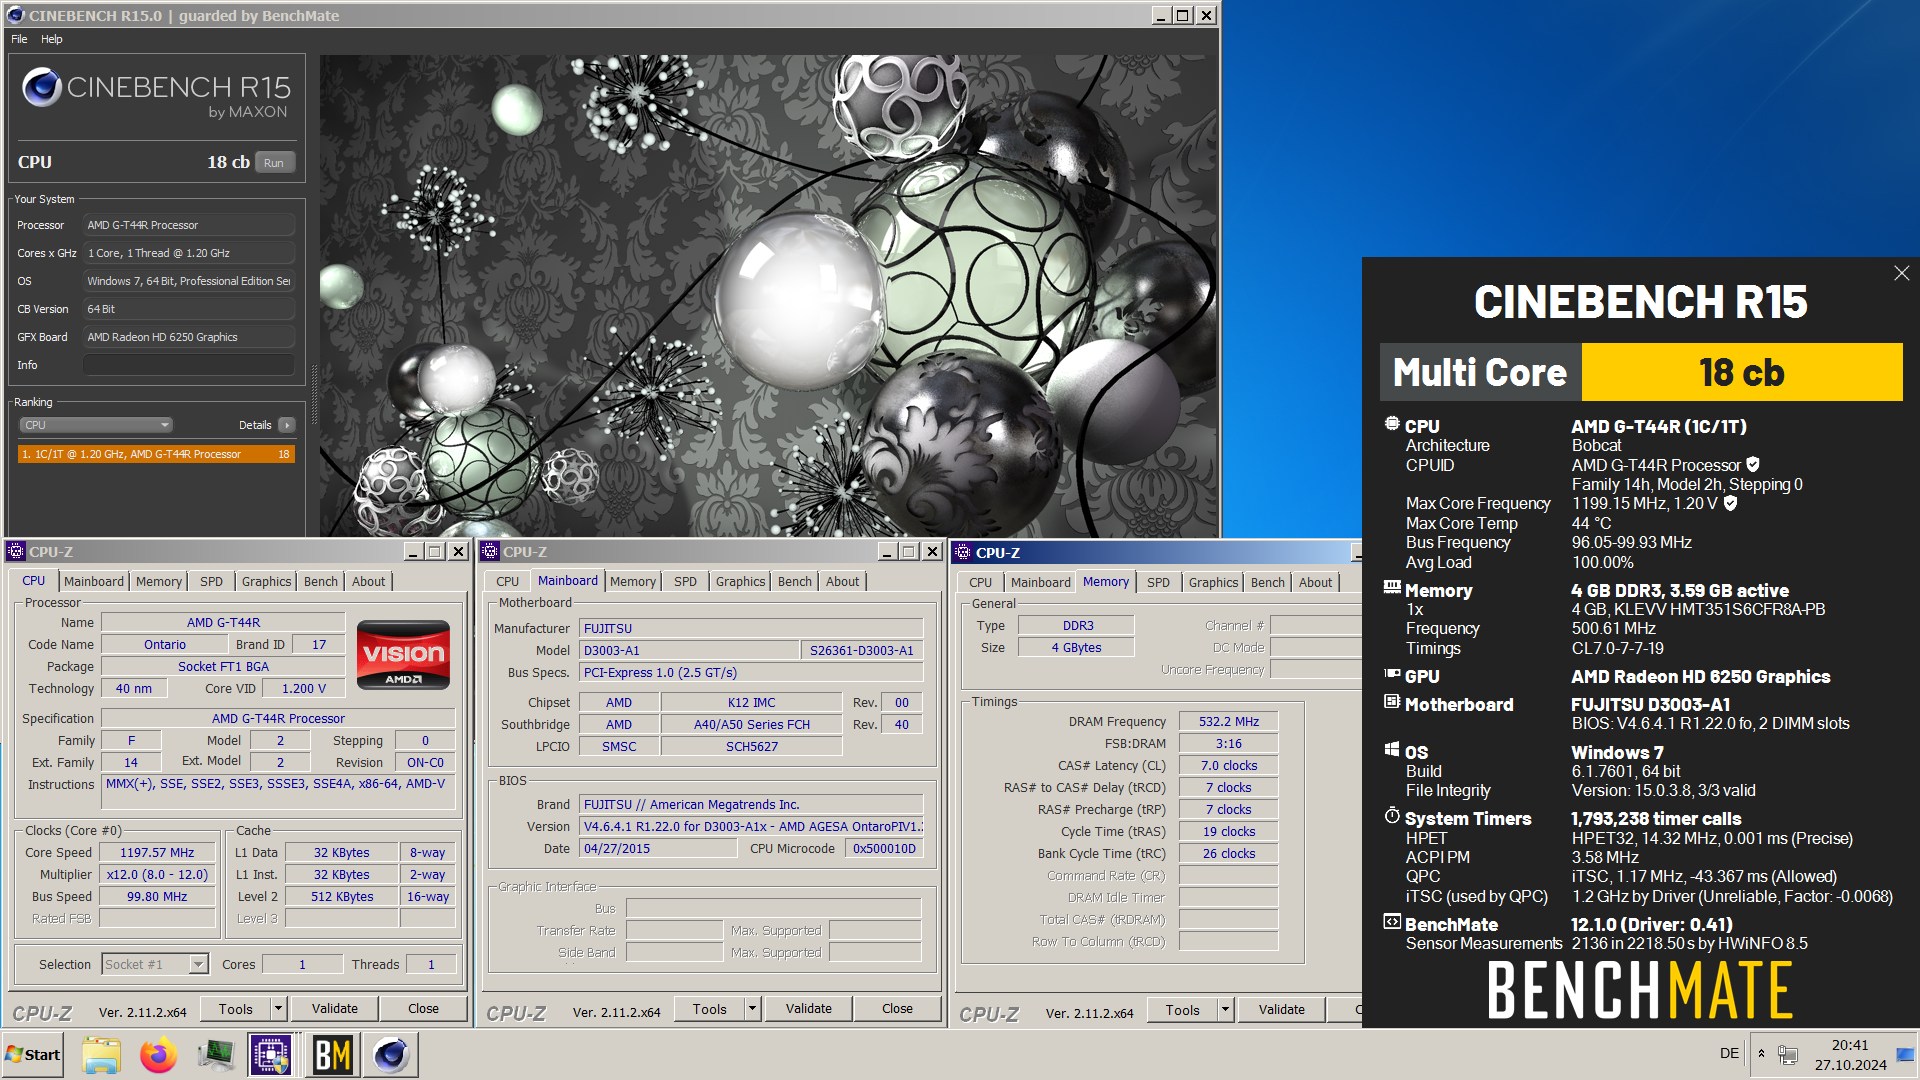Open Bench tab in Memory CPU-Z window
The image size is (1920, 1080).
(1268, 582)
